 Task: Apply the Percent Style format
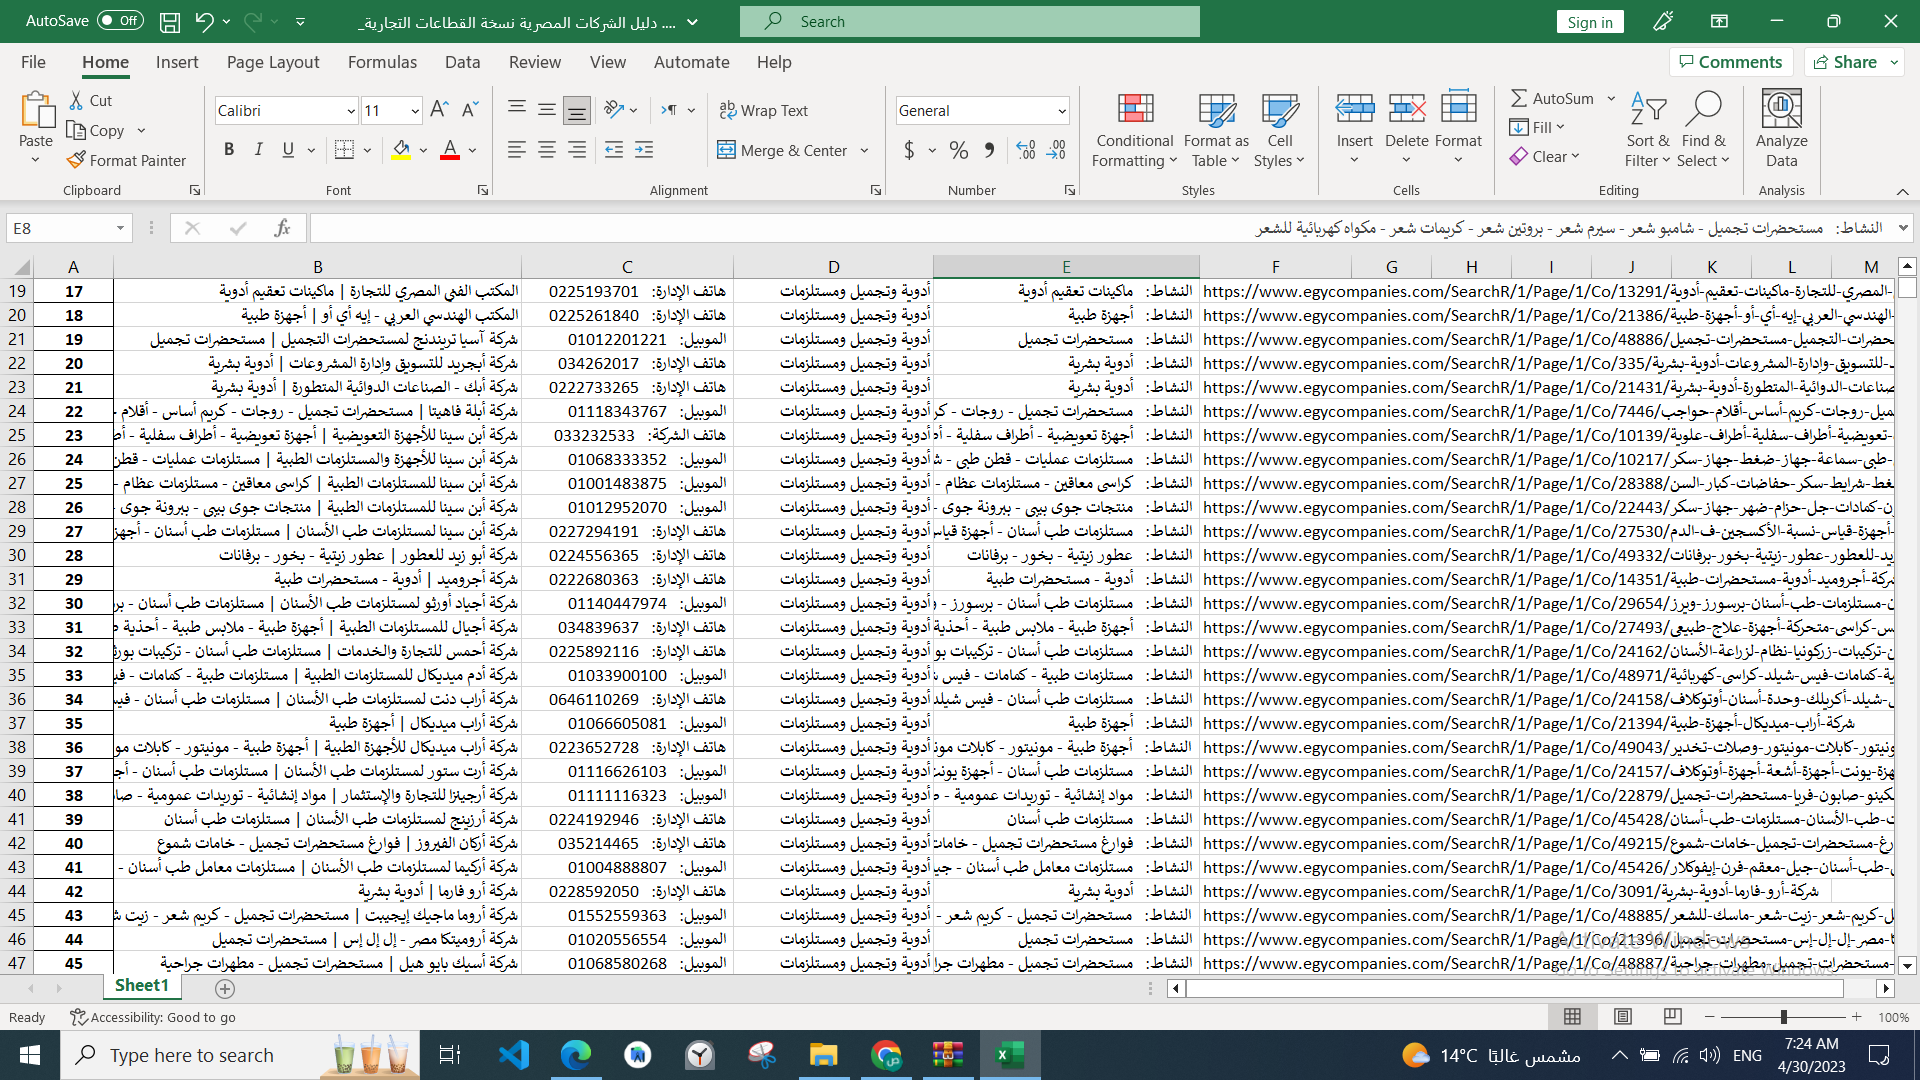[x=959, y=150]
